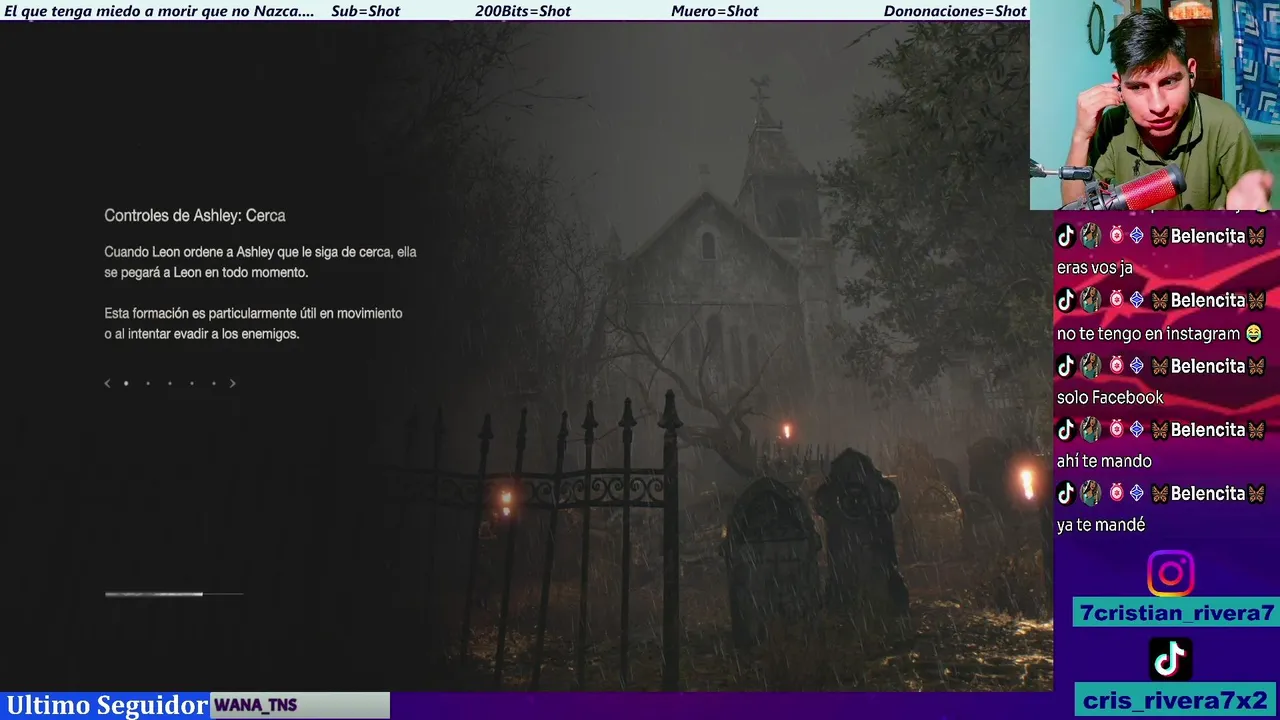Viewport: 1280px width, 720px height.
Task: Click the Instagram logo in the sidebar
Action: click(x=1170, y=574)
